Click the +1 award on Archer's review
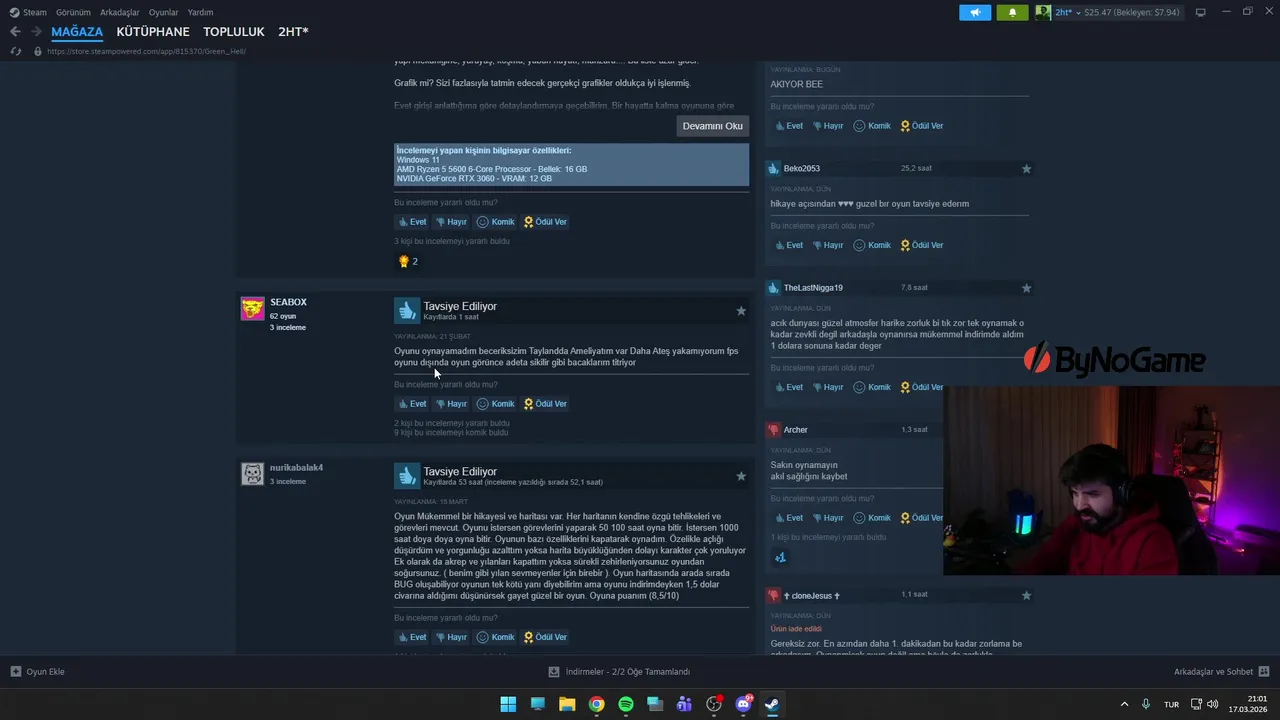Screen dimensions: 1280x720 pos(780,557)
